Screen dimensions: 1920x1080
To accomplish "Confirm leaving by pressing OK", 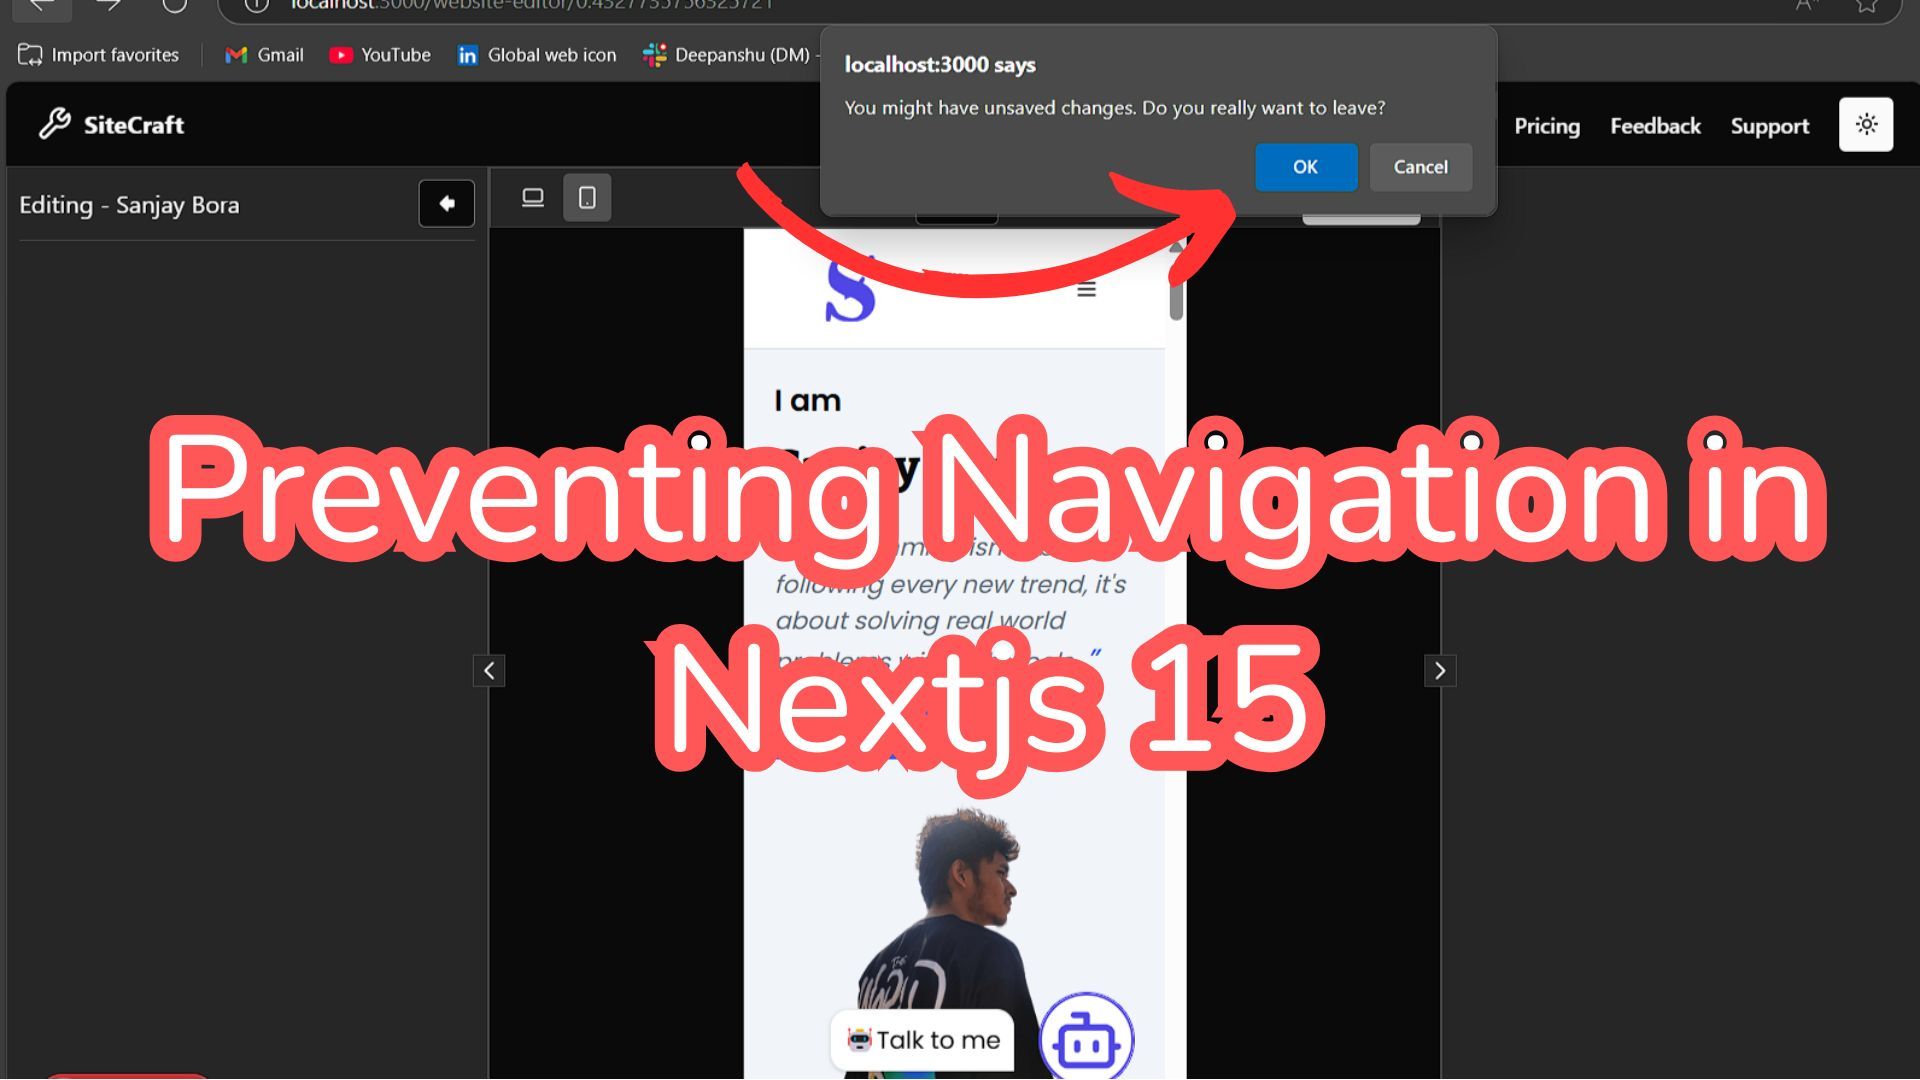I will pyautogui.click(x=1305, y=167).
